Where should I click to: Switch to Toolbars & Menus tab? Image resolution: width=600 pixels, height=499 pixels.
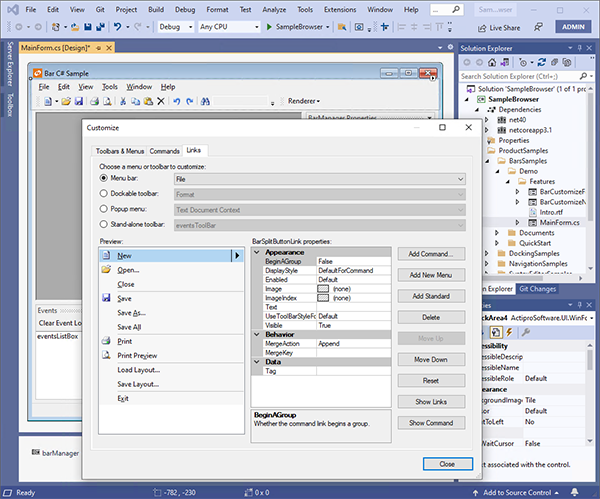[x=120, y=151]
